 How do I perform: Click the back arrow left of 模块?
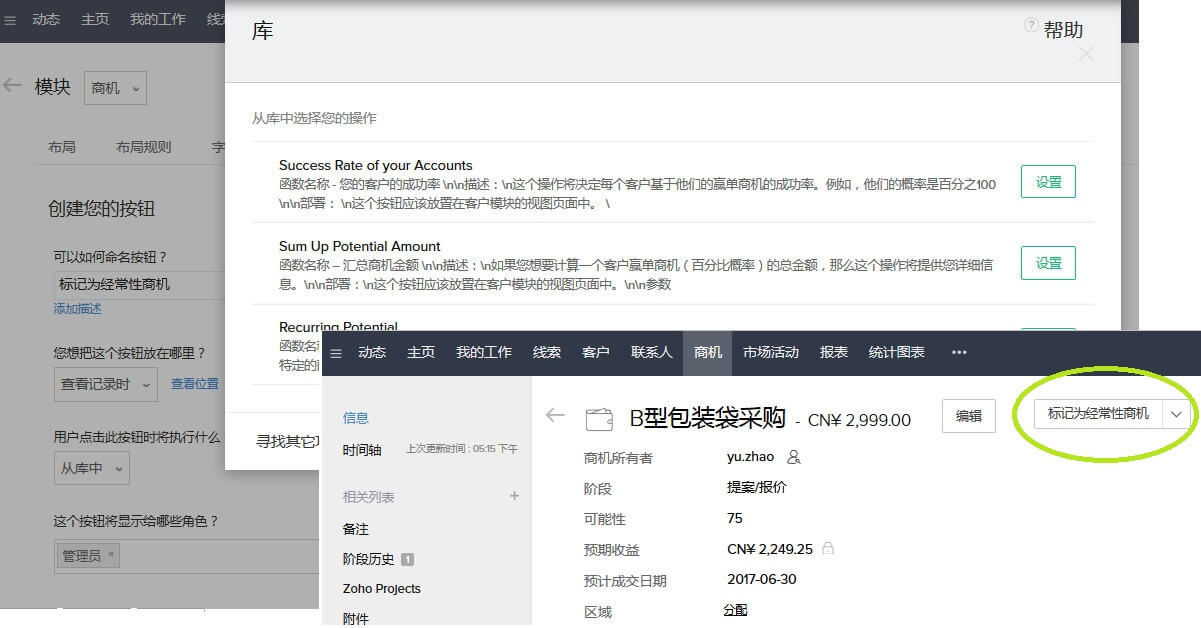pyautogui.click(x=13, y=86)
